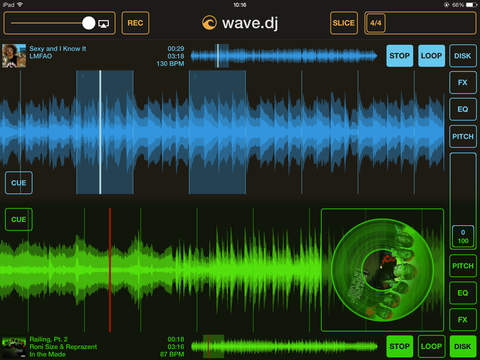Stop the green deck with STOP
Viewport: 480px width, 360px height.
[400, 347]
